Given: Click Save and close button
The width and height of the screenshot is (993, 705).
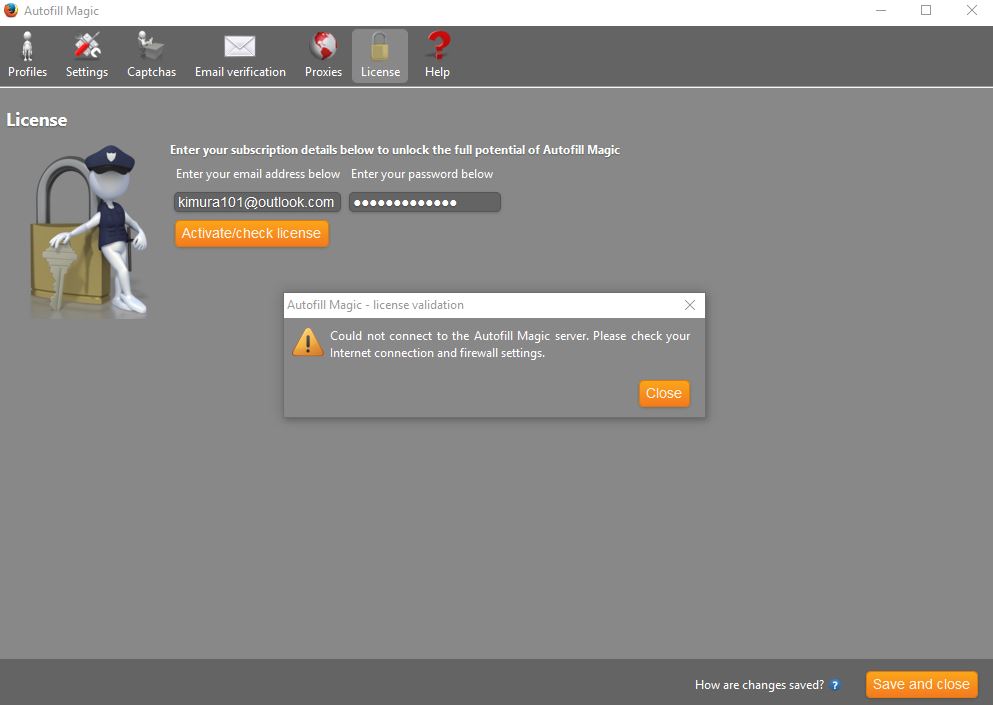Looking at the screenshot, I should point(921,684).
